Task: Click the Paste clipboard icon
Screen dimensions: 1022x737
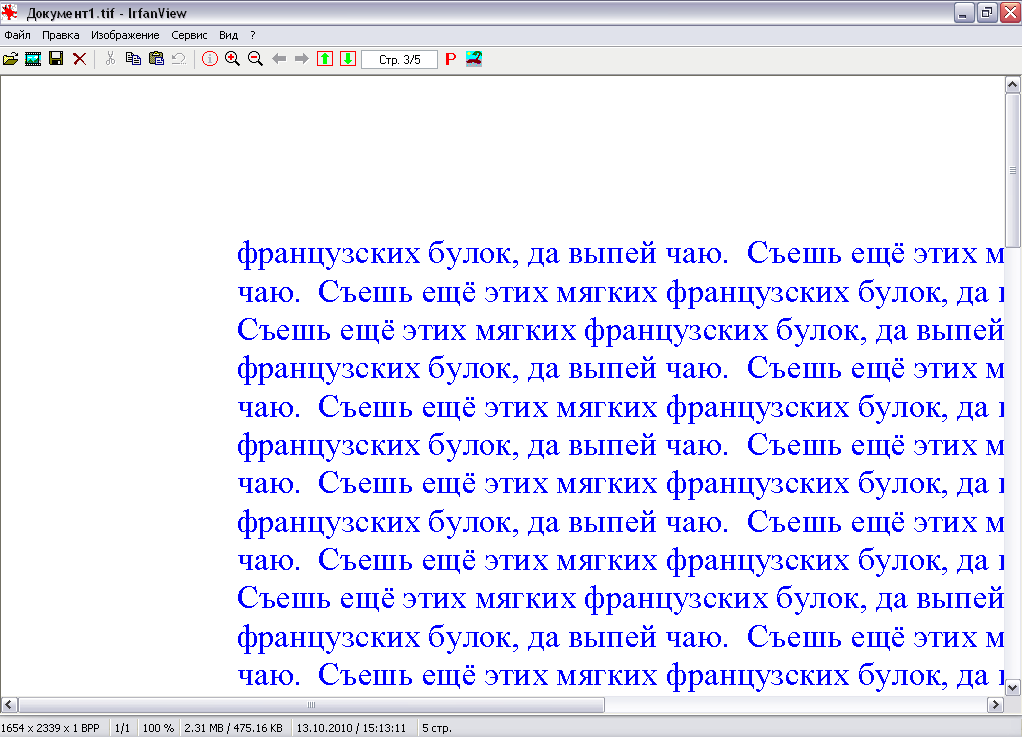Action: coord(156,60)
